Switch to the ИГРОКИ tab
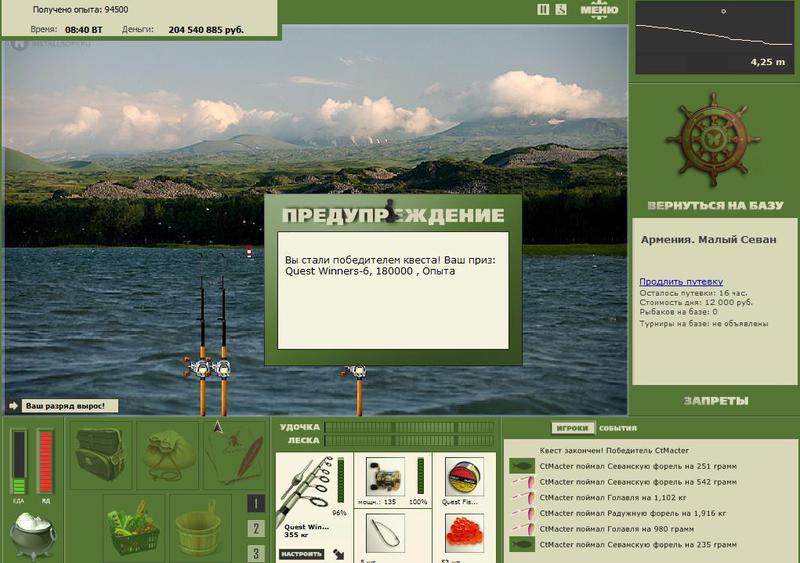This screenshot has width=800, height=563. [572, 428]
